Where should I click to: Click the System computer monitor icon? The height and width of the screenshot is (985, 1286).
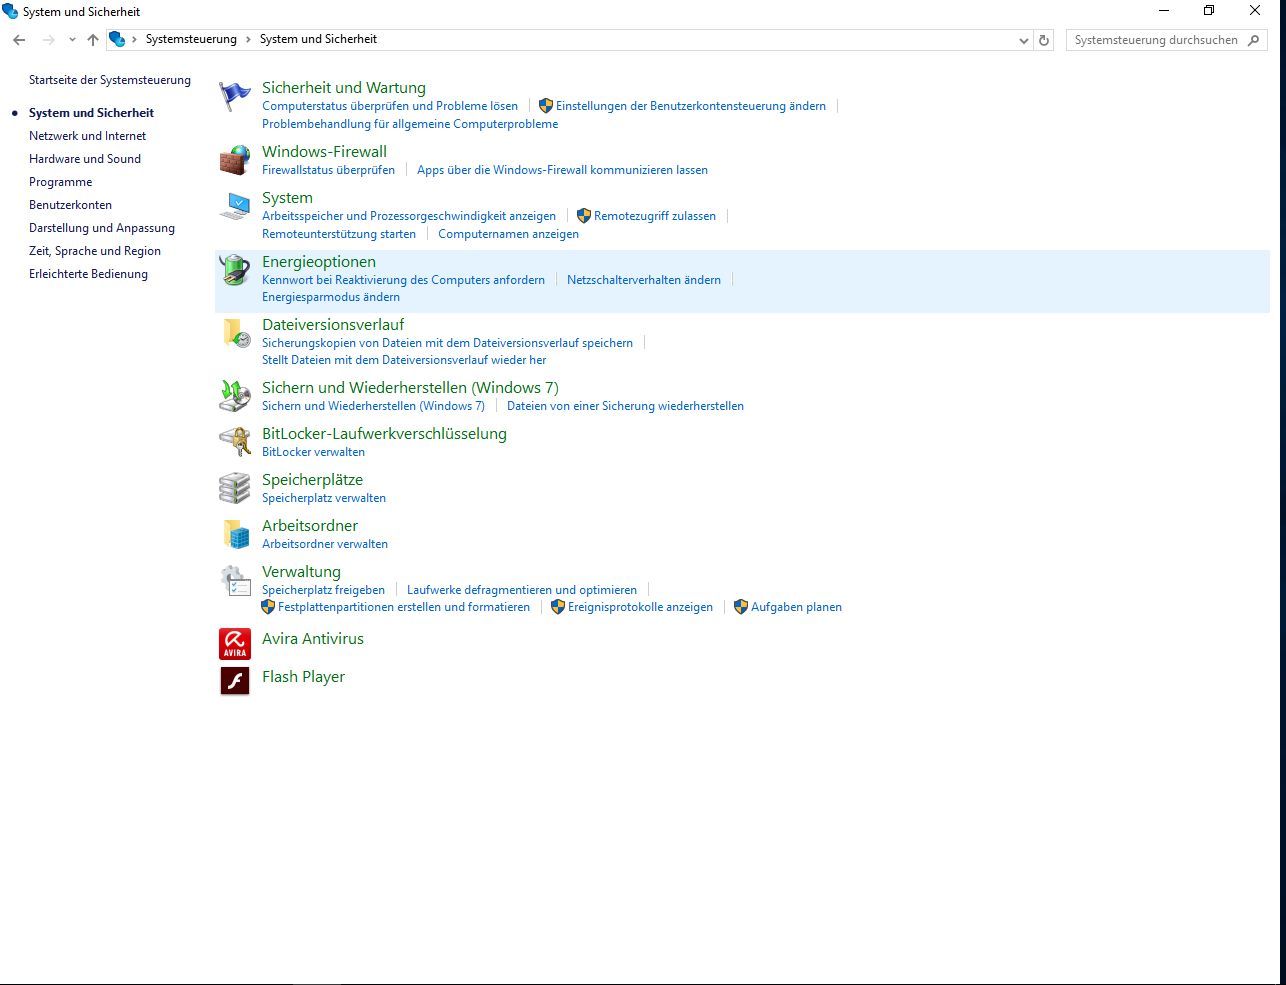(x=235, y=206)
